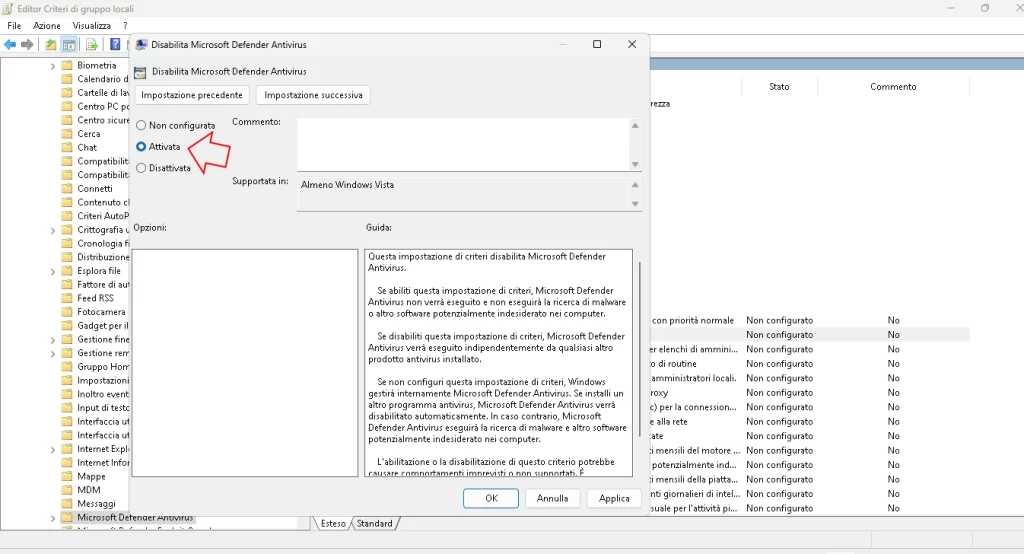The height and width of the screenshot is (554, 1024).
Task: Click the Fotocamera folder icon
Action: tap(67, 312)
